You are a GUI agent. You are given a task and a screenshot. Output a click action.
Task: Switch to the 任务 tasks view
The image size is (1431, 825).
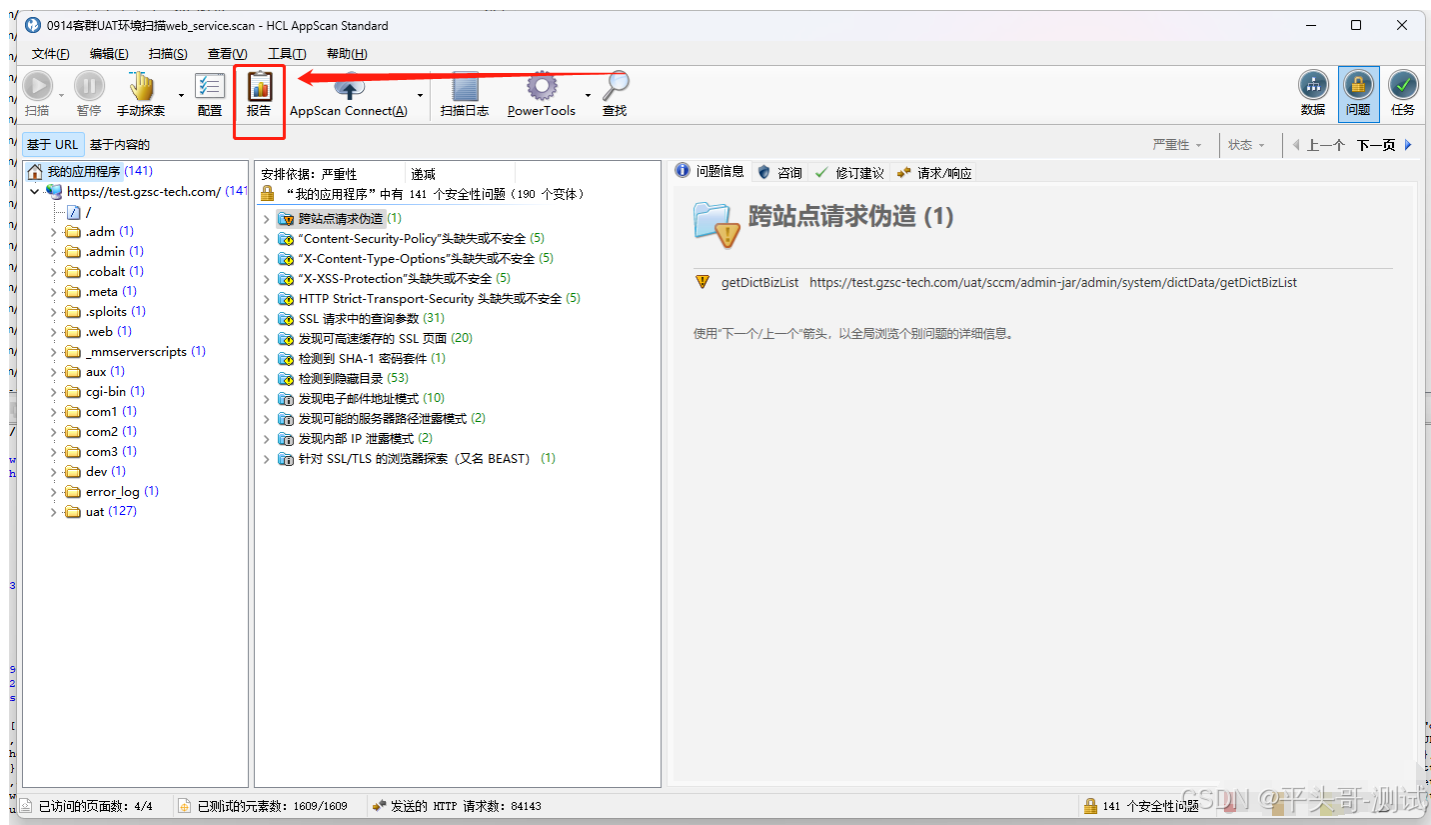pyautogui.click(x=1403, y=94)
